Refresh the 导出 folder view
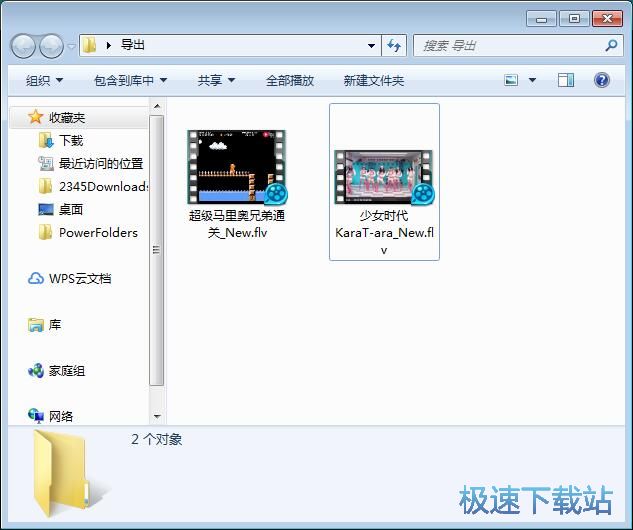Viewport: 633px width, 530px height. point(394,46)
